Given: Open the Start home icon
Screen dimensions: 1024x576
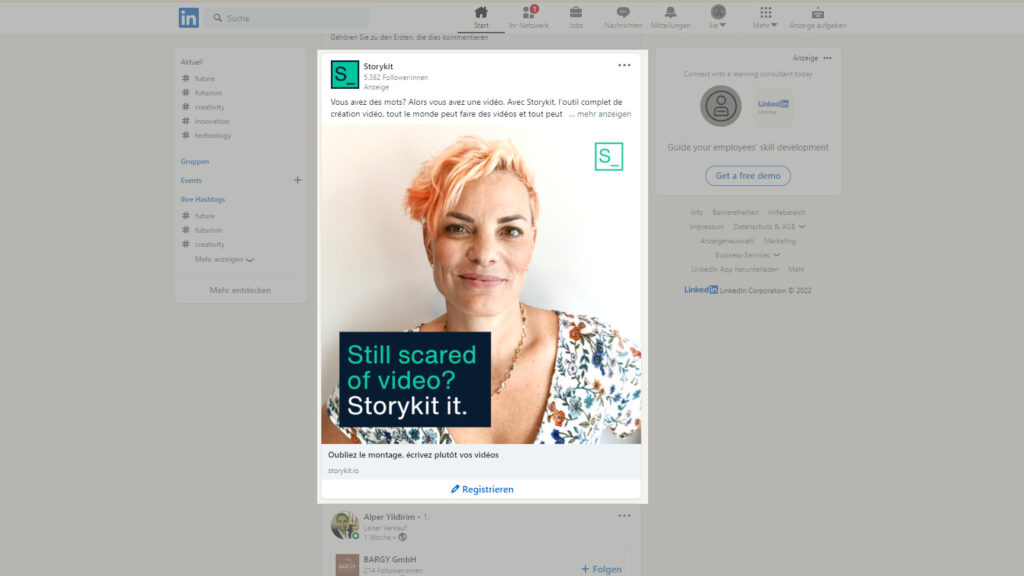Looking at the screenshot, I should [x=481, y=13].
